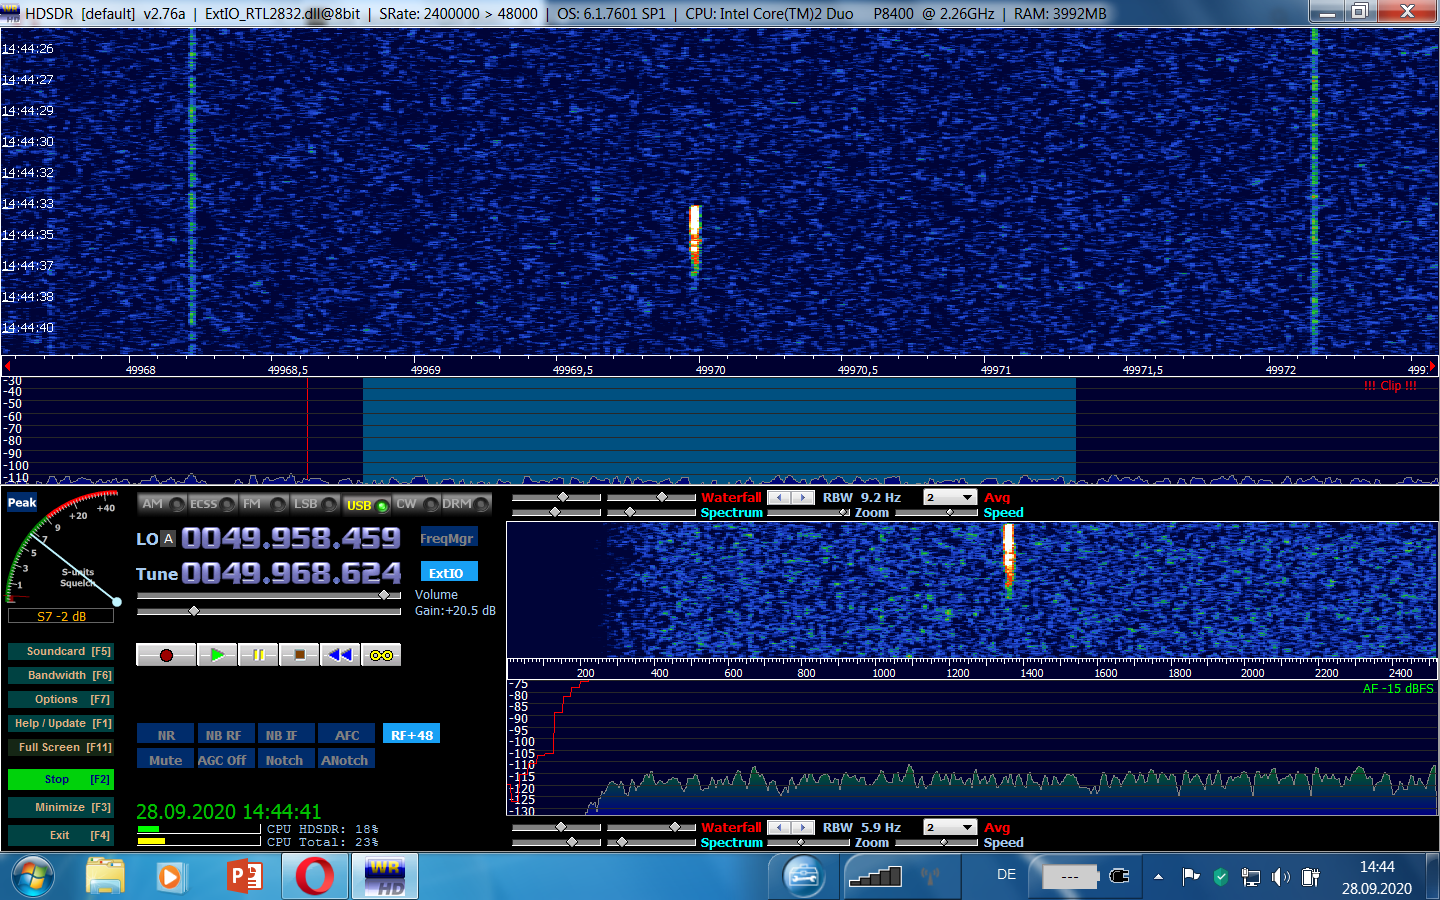Select AM demodulation mode
This screenshot has height=900, width=1440.
(162, 504)
